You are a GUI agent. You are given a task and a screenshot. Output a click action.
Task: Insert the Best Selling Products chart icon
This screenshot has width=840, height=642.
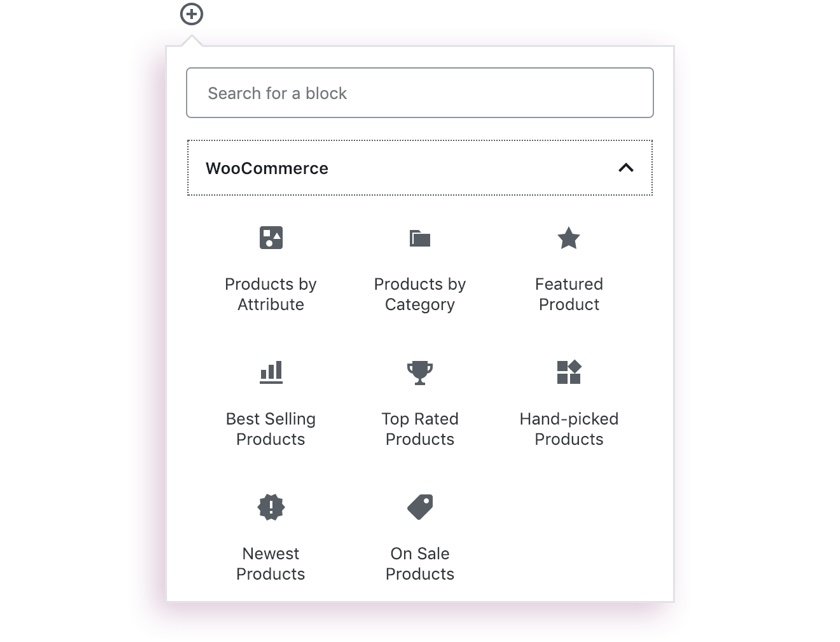tap(270, 372)
